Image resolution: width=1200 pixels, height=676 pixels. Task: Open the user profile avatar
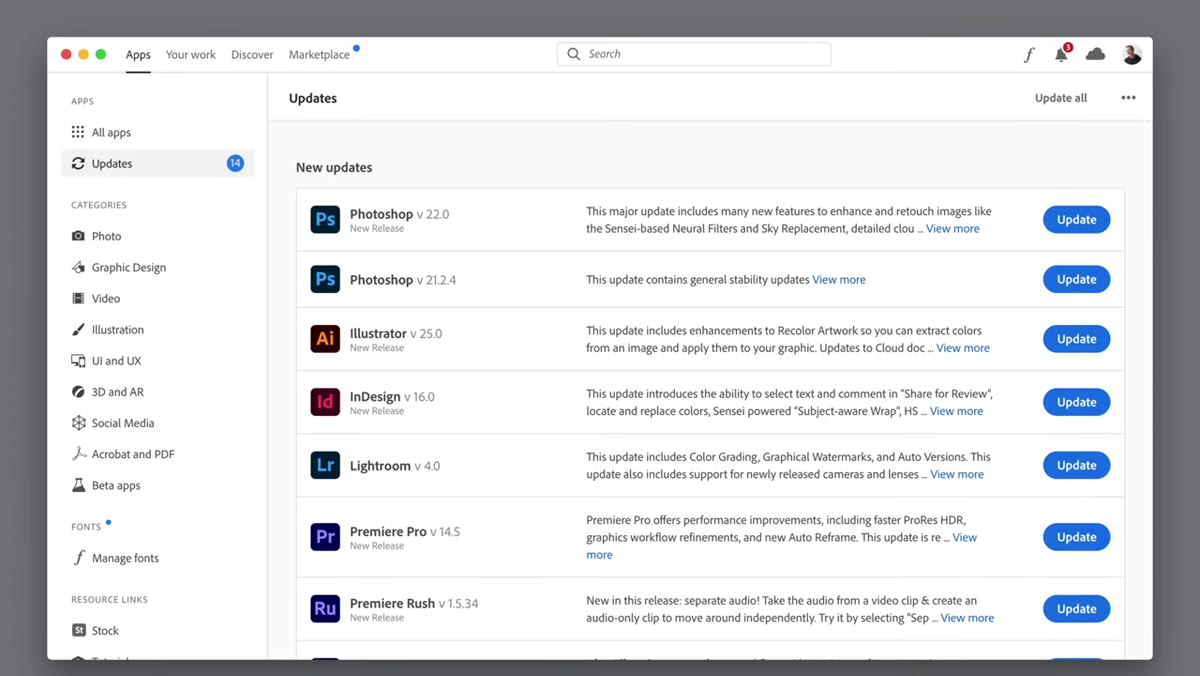click(x=1132, y=54)
